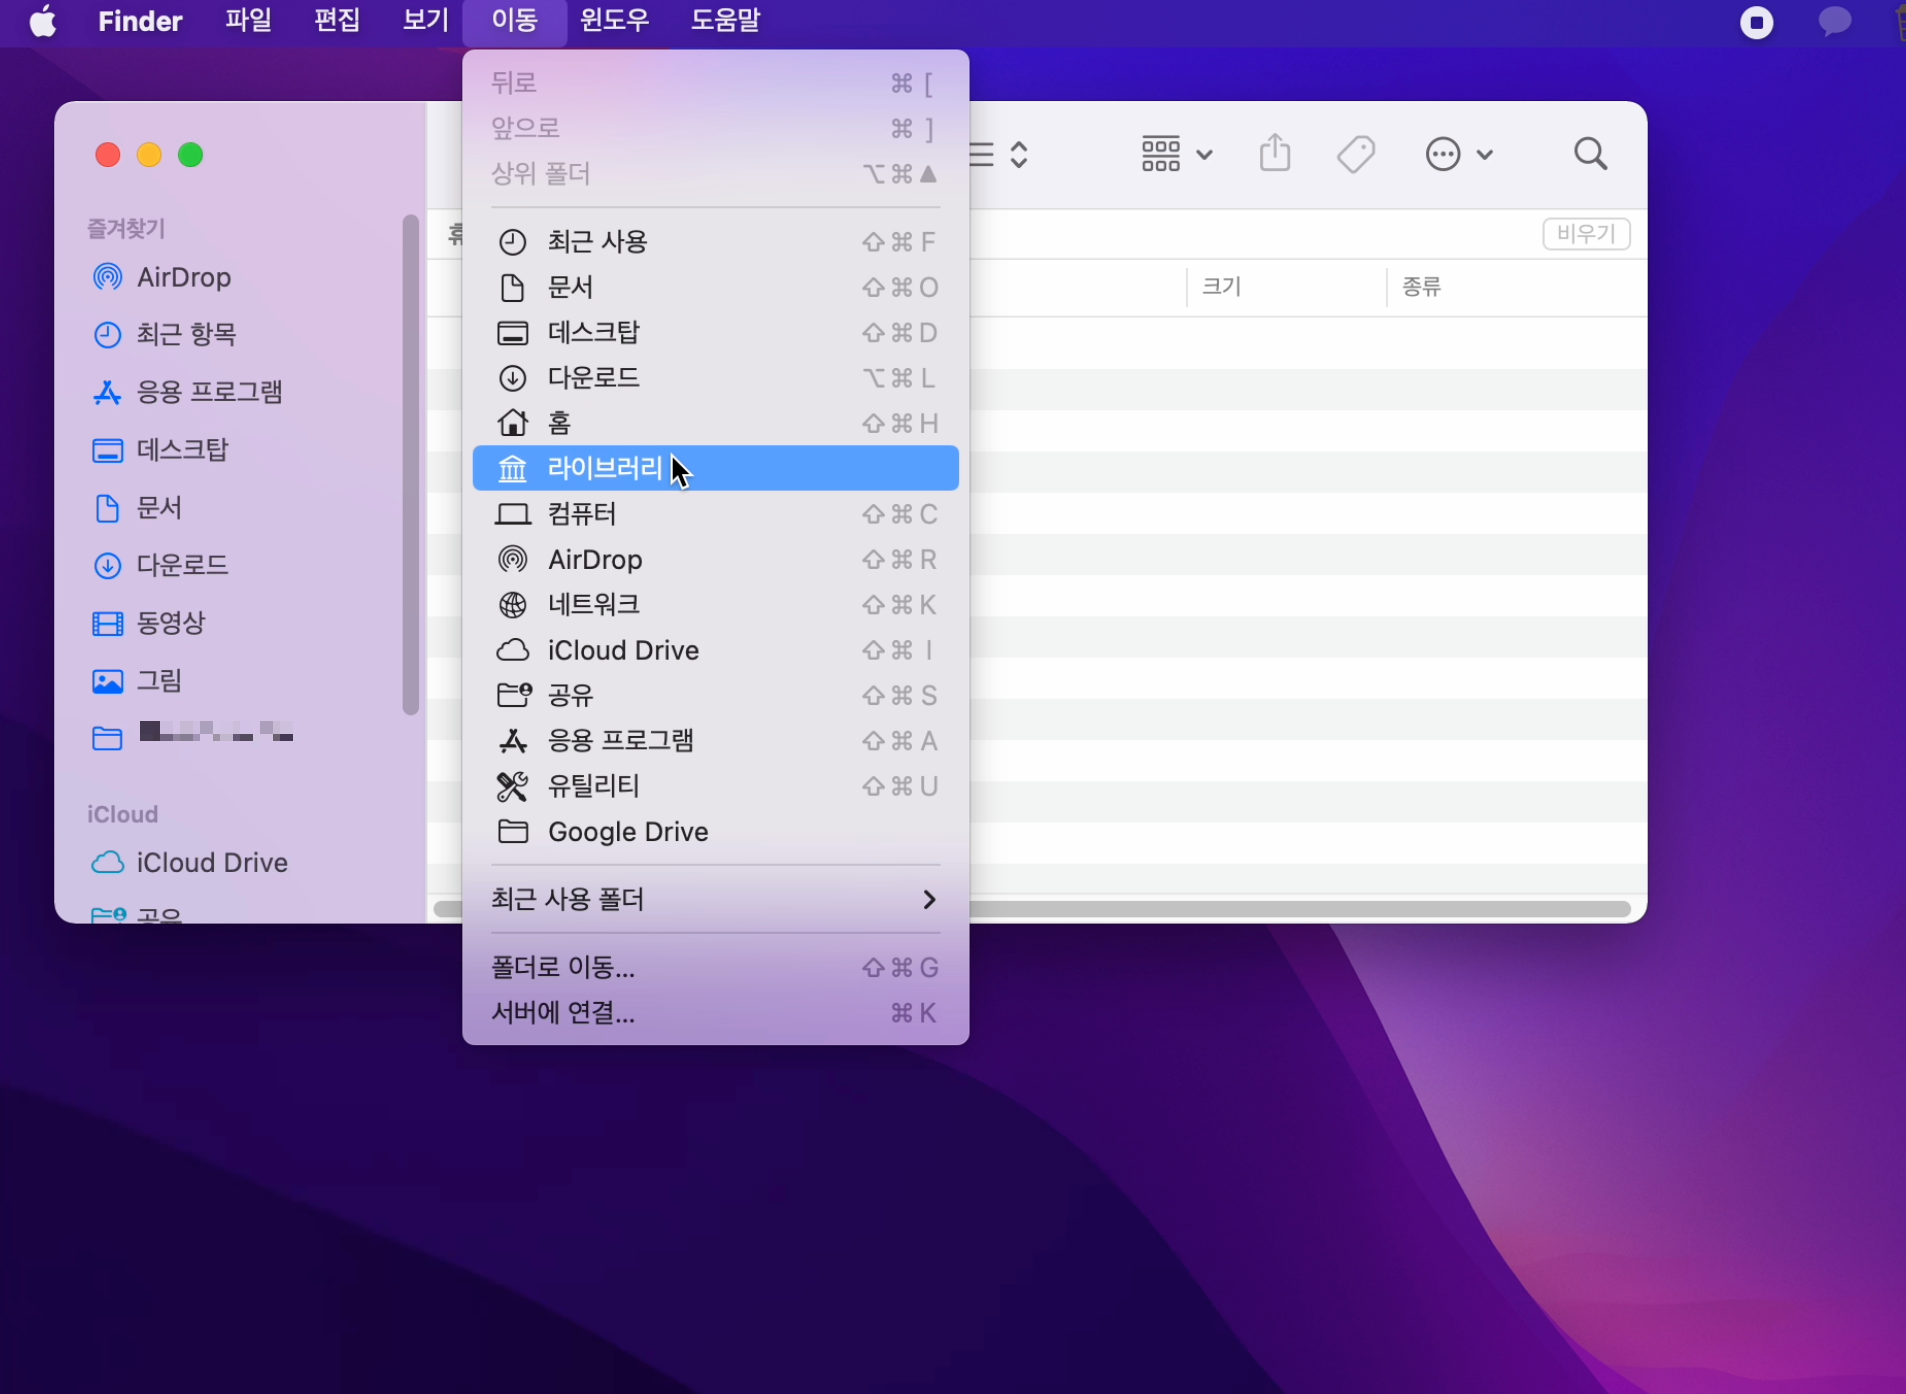Viewport: 1906px width, 1394px height.
Task: Click the 비우기 button
Action: pyautogui.click(x=1586, y=234)
